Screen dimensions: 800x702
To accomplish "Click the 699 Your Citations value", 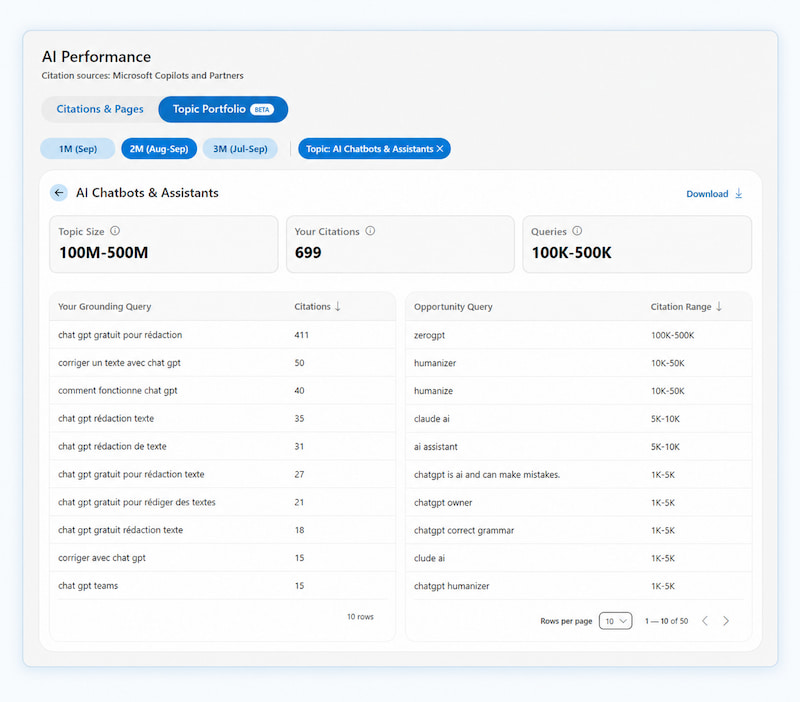I will [x=308, y=253].
